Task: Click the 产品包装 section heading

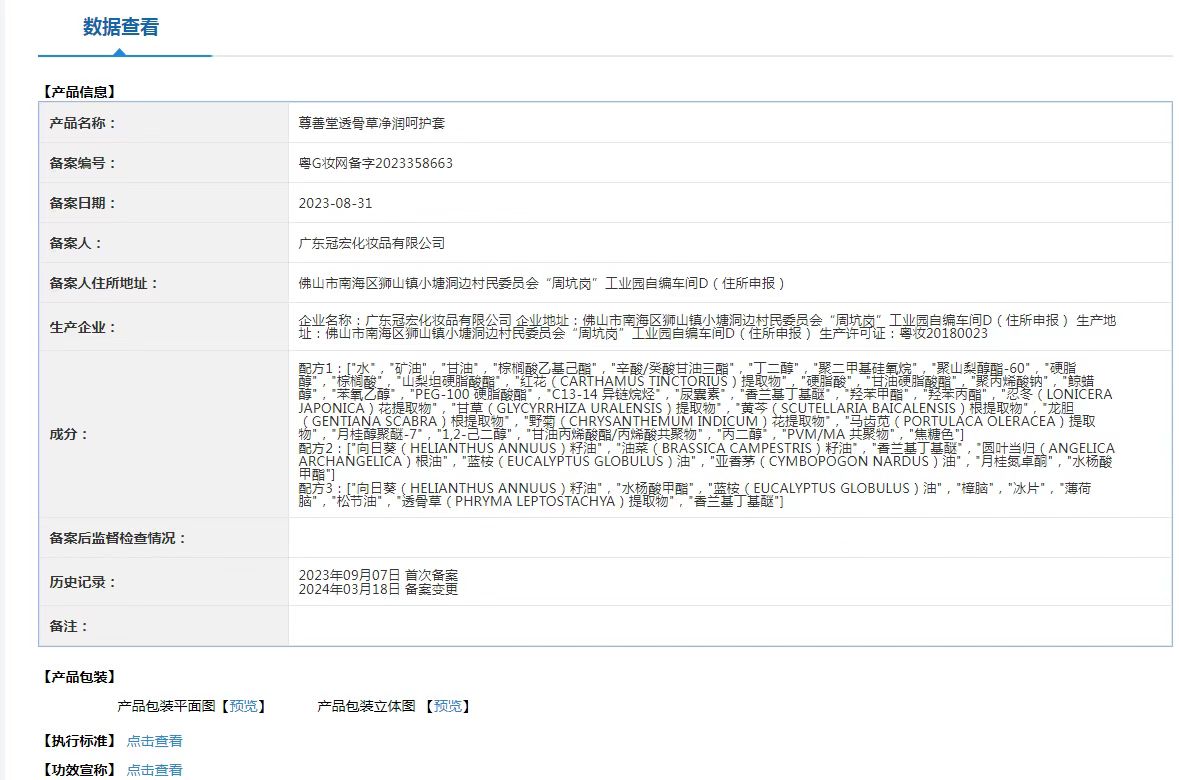Action: (79, 677)
